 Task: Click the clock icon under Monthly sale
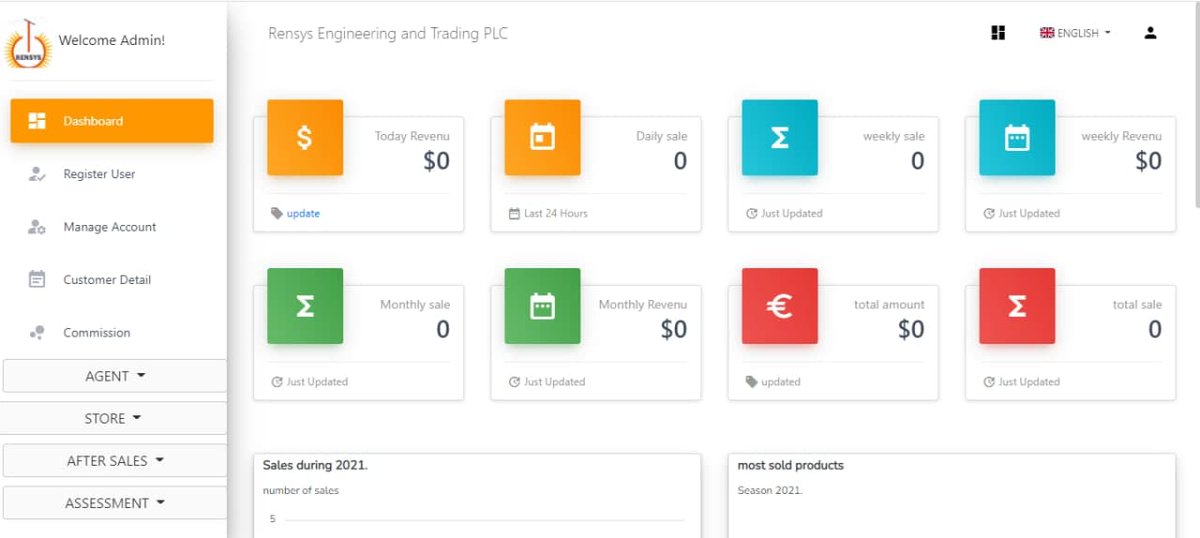(x=277, y=382)
